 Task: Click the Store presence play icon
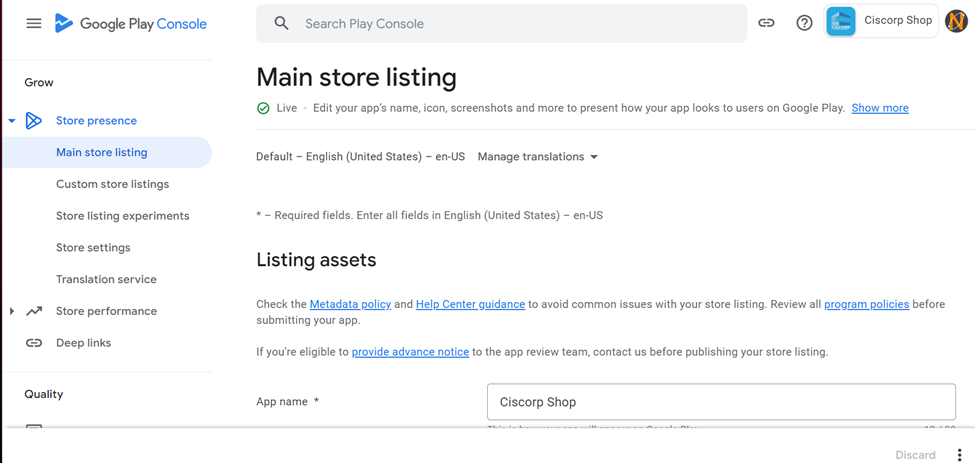(34, 121)
